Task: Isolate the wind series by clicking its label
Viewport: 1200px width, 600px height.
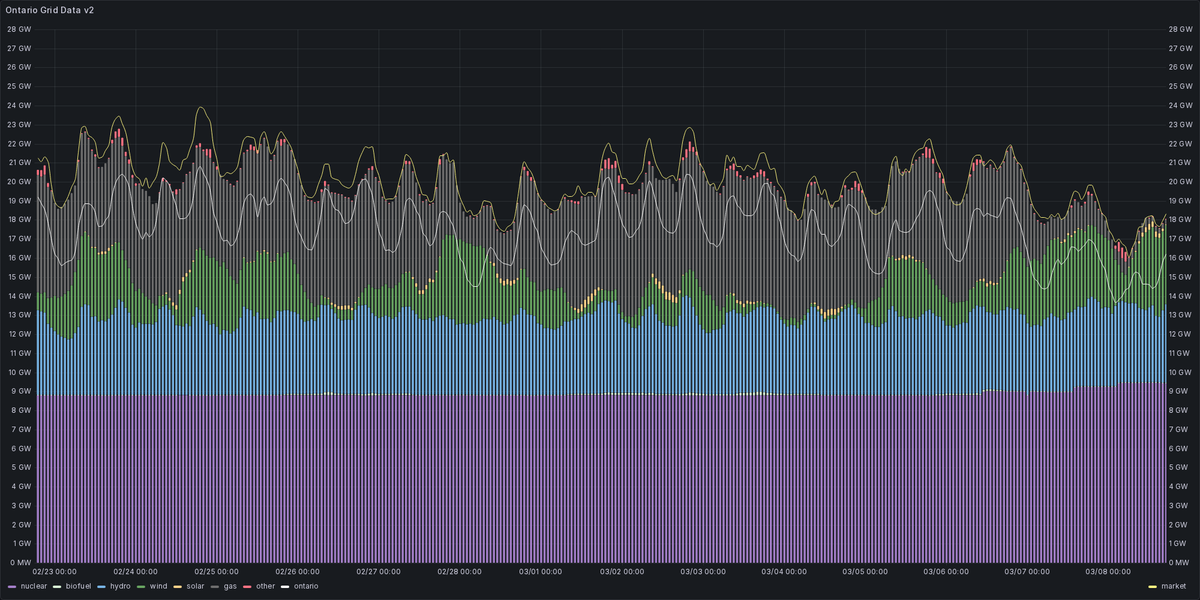Action: (158, 587)
